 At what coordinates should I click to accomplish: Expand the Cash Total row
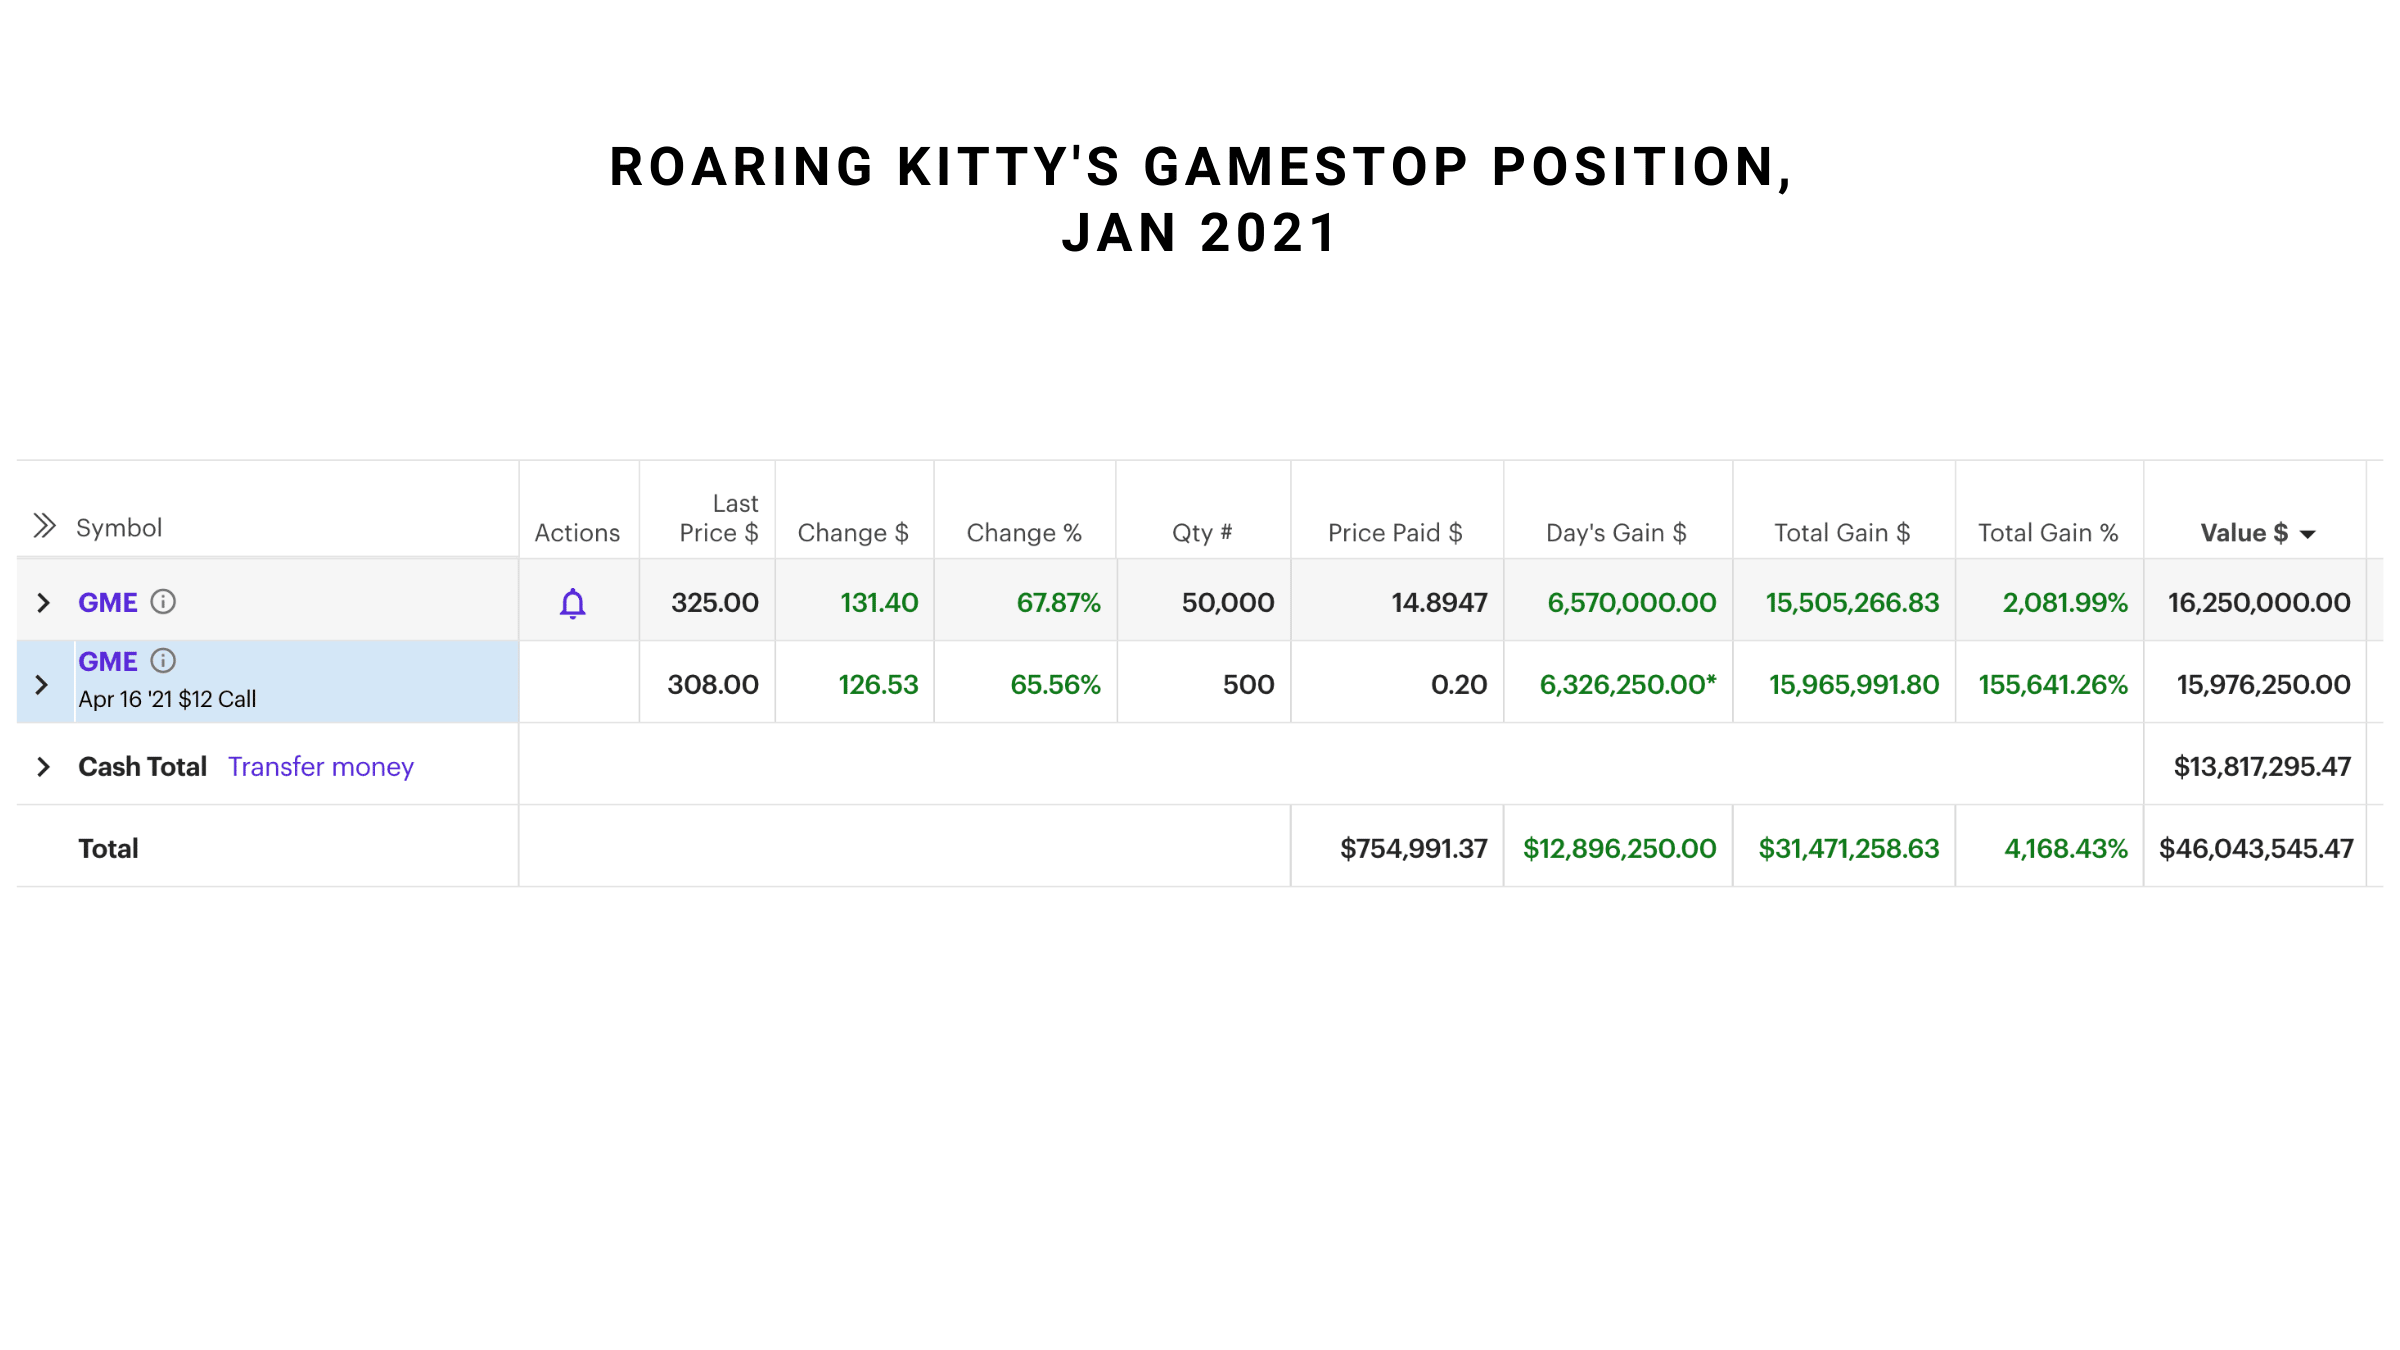pos(43,767)
